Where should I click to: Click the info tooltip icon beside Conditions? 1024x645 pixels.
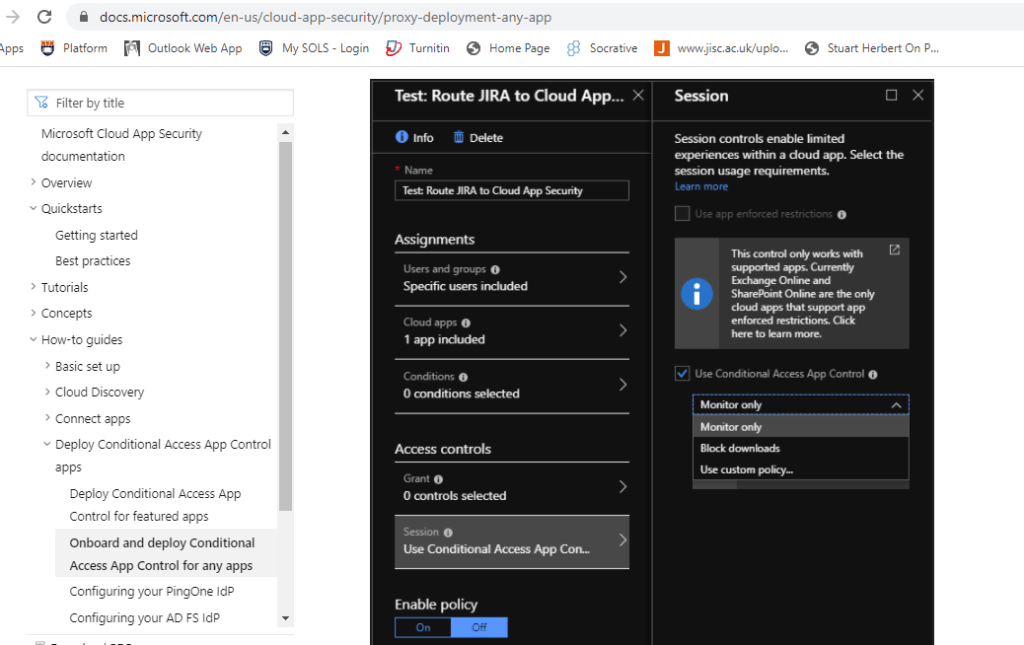(x=462, y=377)
